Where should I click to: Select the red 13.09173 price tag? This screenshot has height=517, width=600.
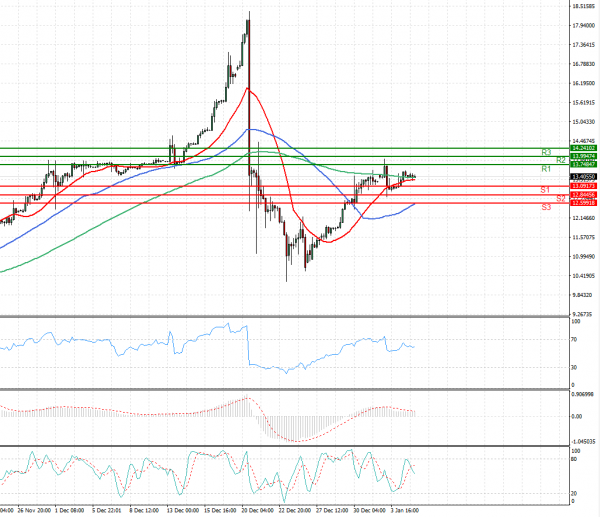tap(584, 186)
